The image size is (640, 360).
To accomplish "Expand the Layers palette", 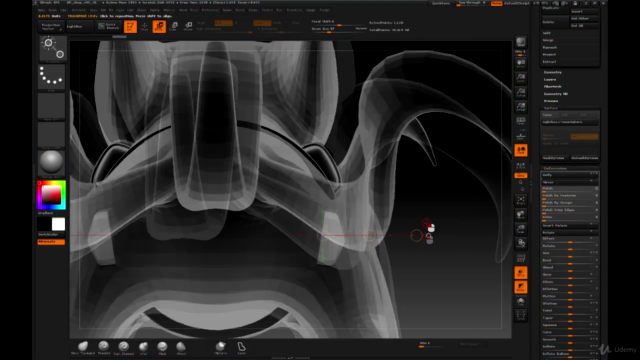I will (x=550, y=80).
